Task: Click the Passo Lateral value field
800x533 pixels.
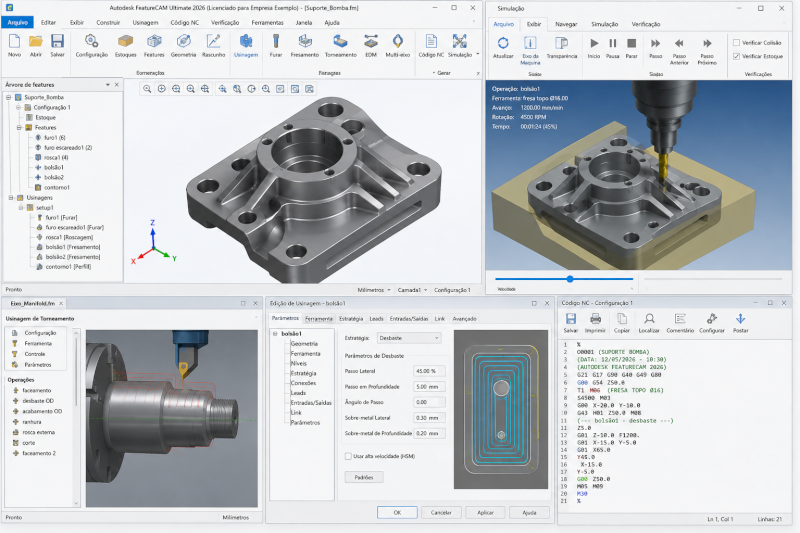Action: coord(429,371)
